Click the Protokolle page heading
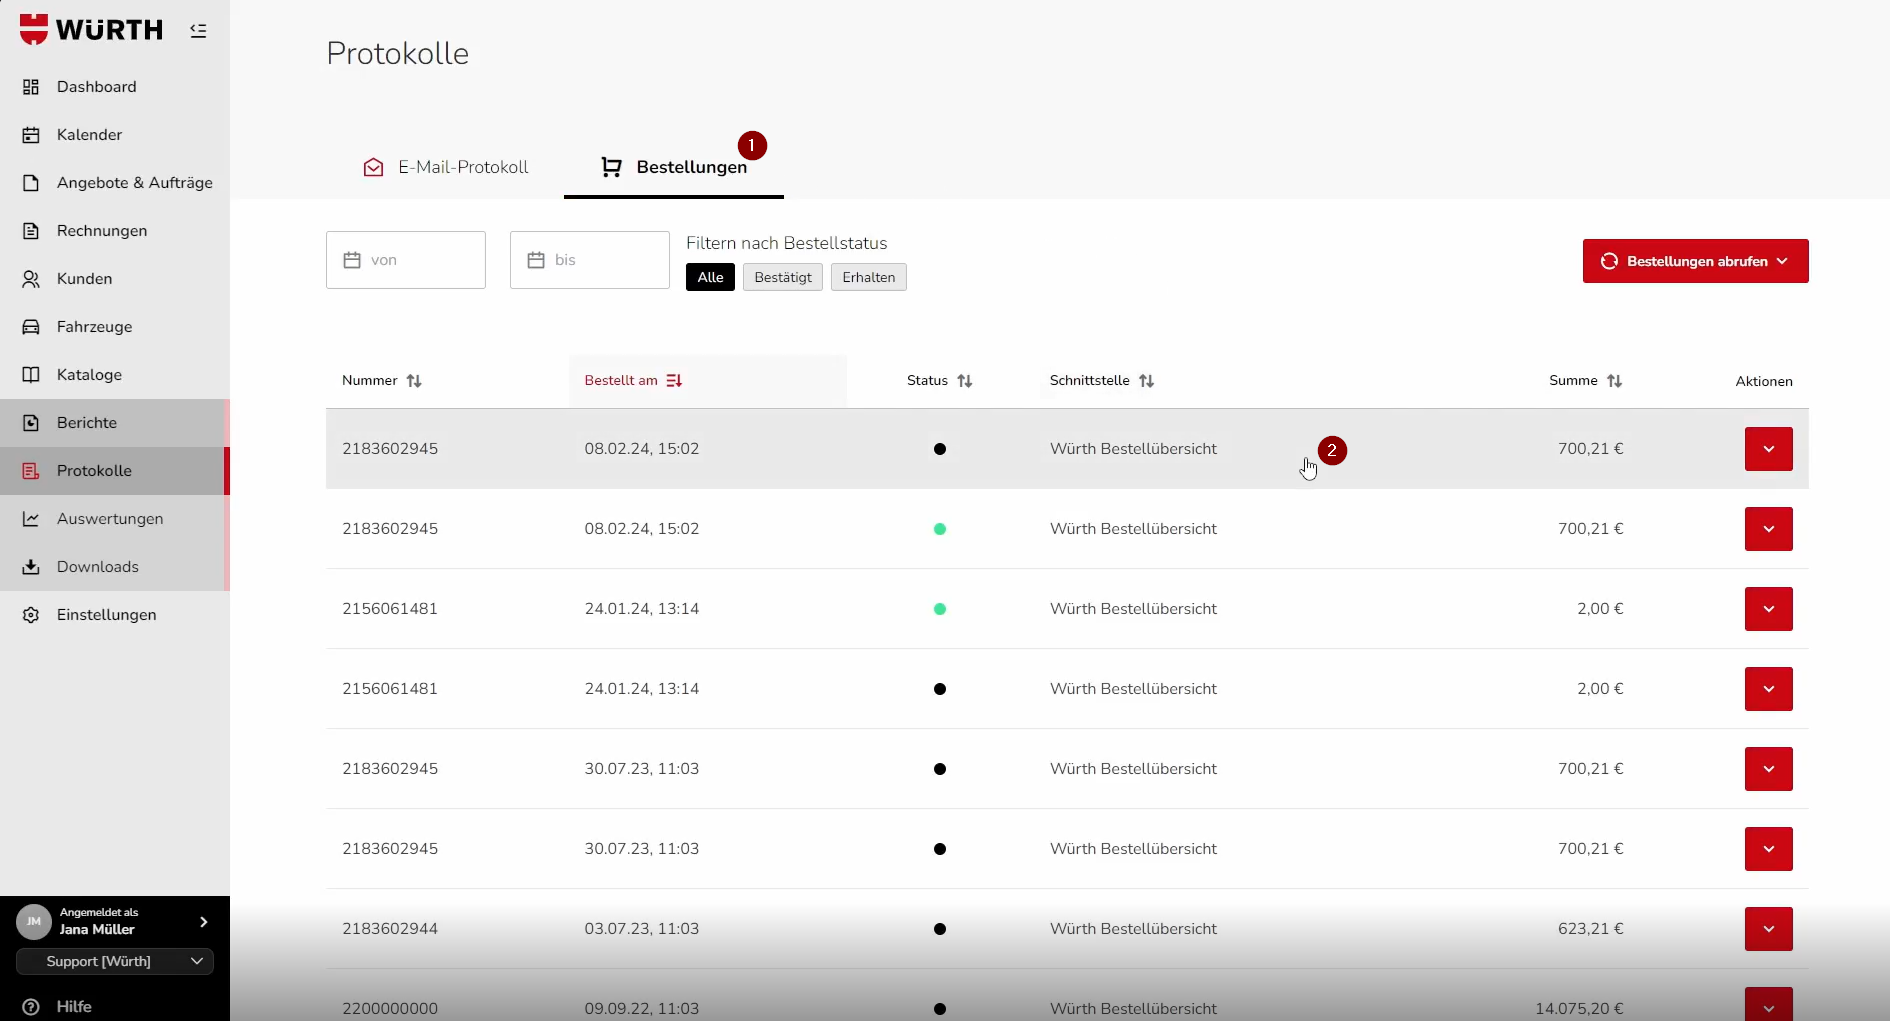The height and width of the screenshot is (1021, 1890). pyautogui.click(x=398, y=53)
